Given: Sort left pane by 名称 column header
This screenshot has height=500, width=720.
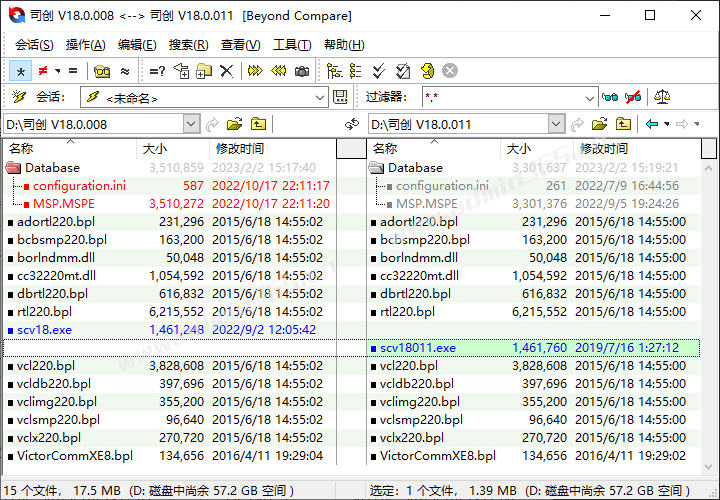Looking at the screenshot, I should tap(70, 149).
